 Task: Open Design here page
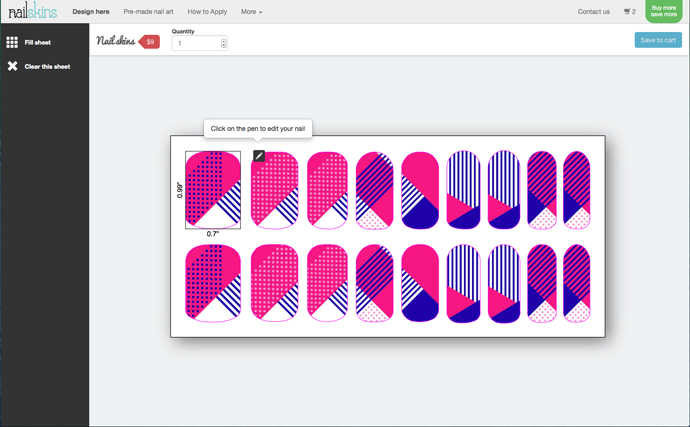coord(91,12)
